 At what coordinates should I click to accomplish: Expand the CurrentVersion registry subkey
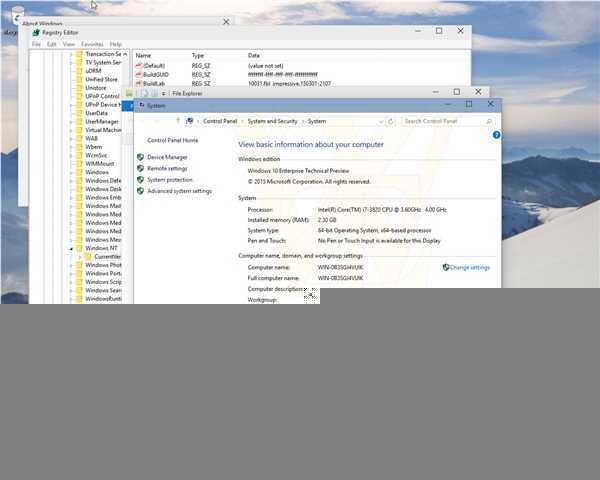80,257
